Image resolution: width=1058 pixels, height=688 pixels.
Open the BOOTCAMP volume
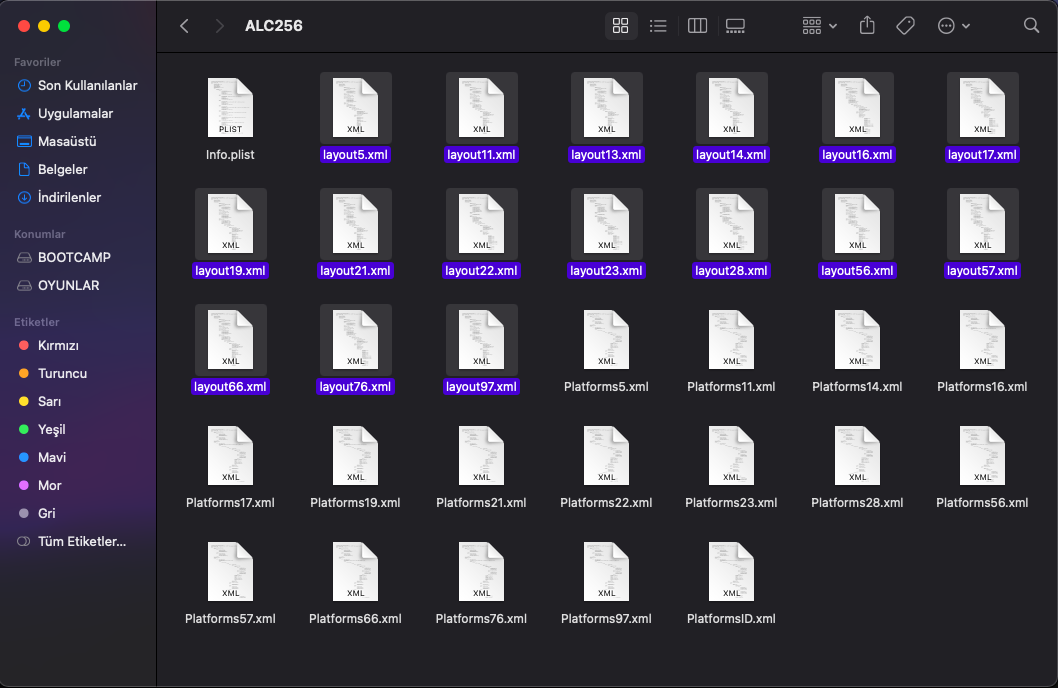(74, 257)
